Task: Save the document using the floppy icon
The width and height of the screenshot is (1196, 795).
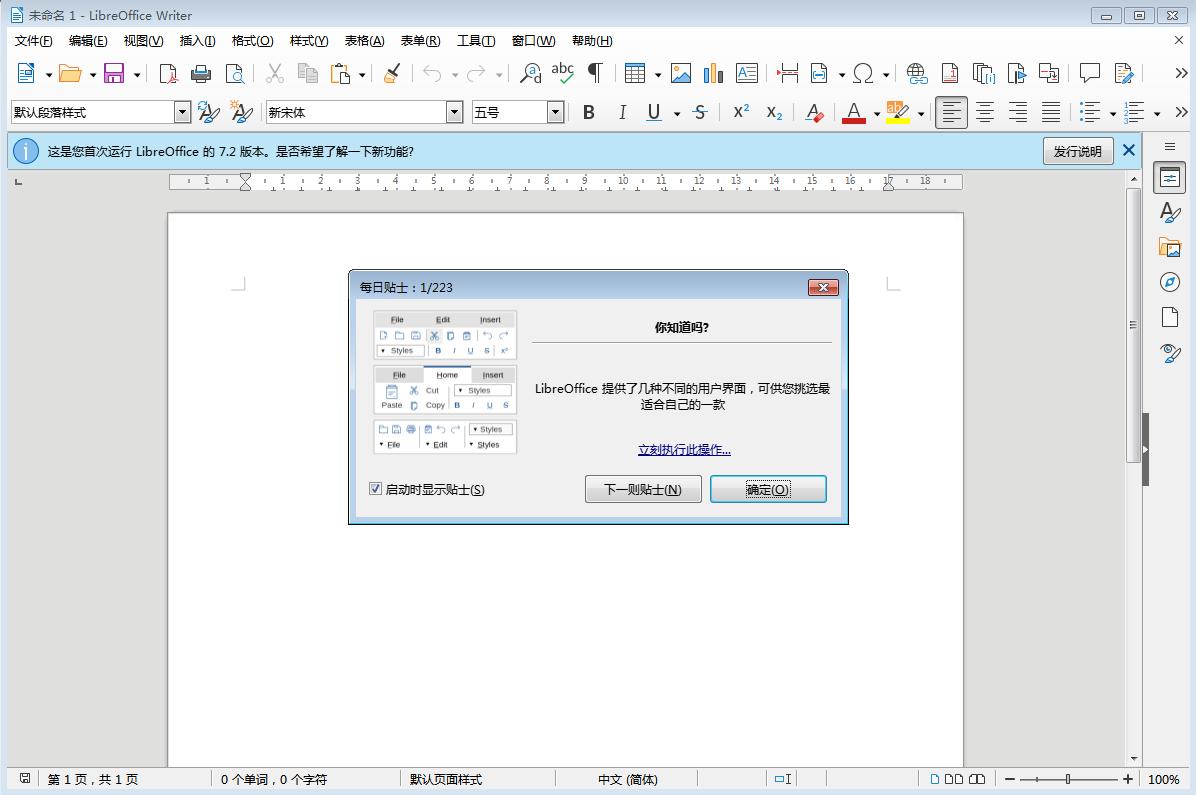Action: click(114, 73)
